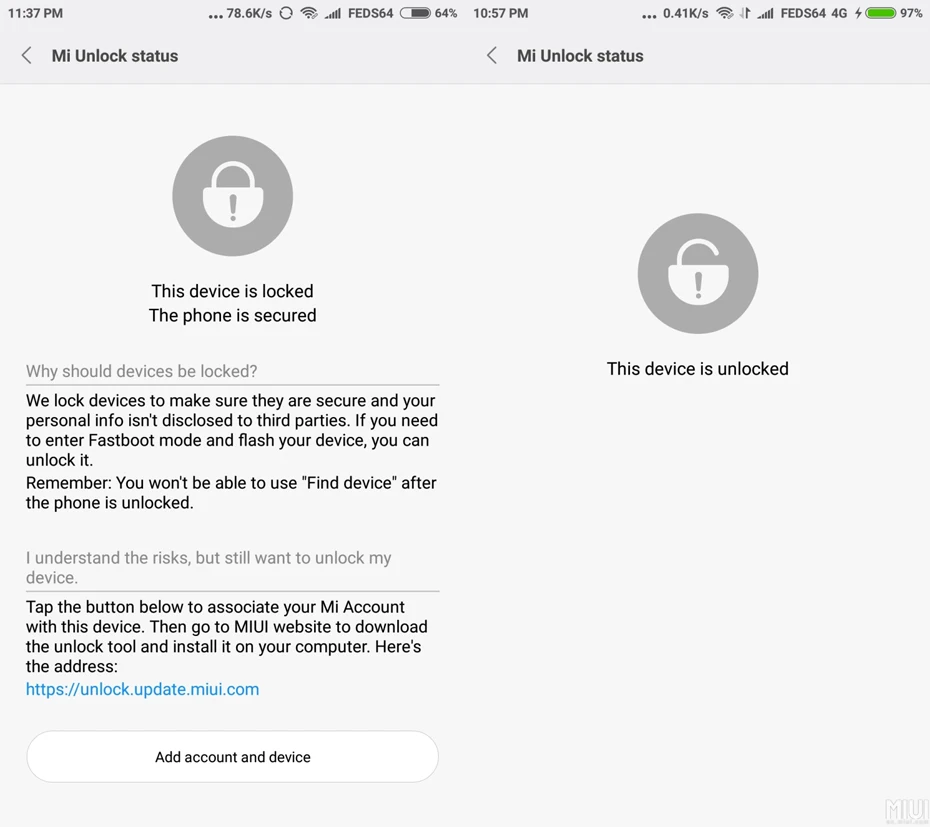The image size is (930, 827).
Task: Tap signal bars beside FEDS64 4G
Action: 765,13
